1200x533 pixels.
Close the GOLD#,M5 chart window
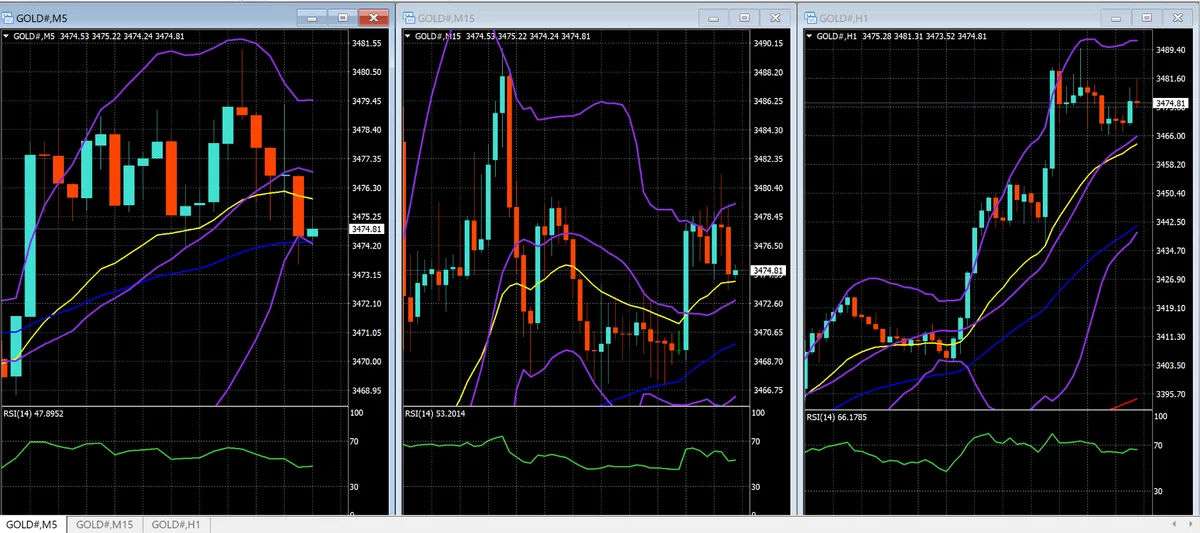click(x=373, y=18)
